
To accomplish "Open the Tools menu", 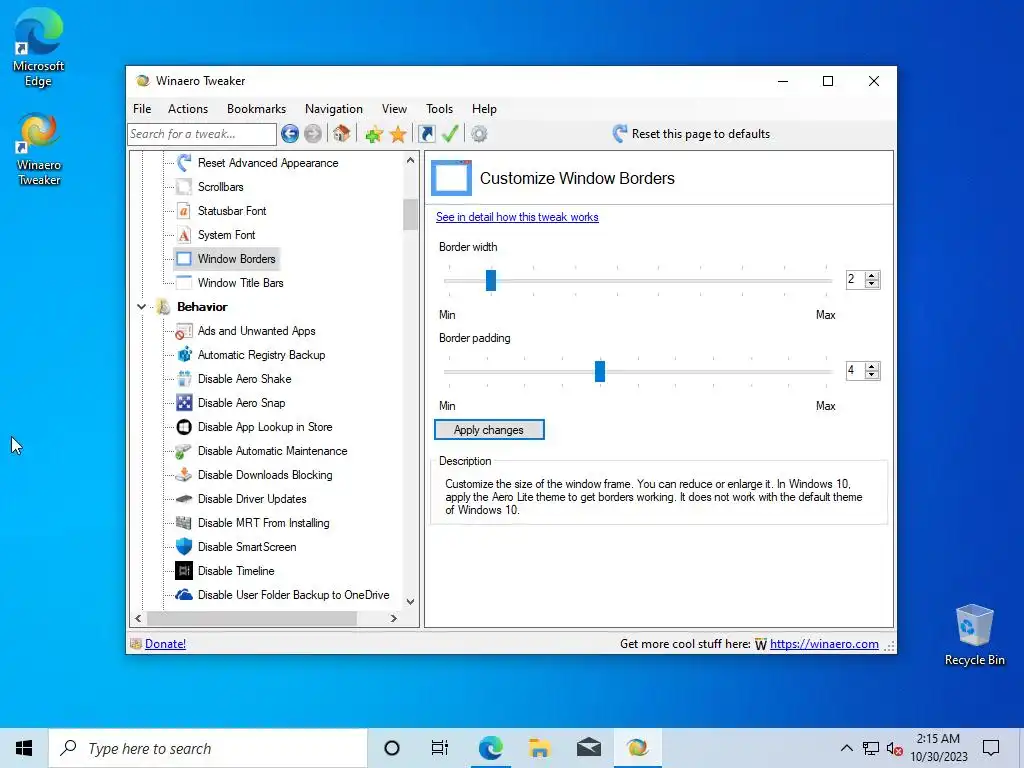I will coord(440,109).
